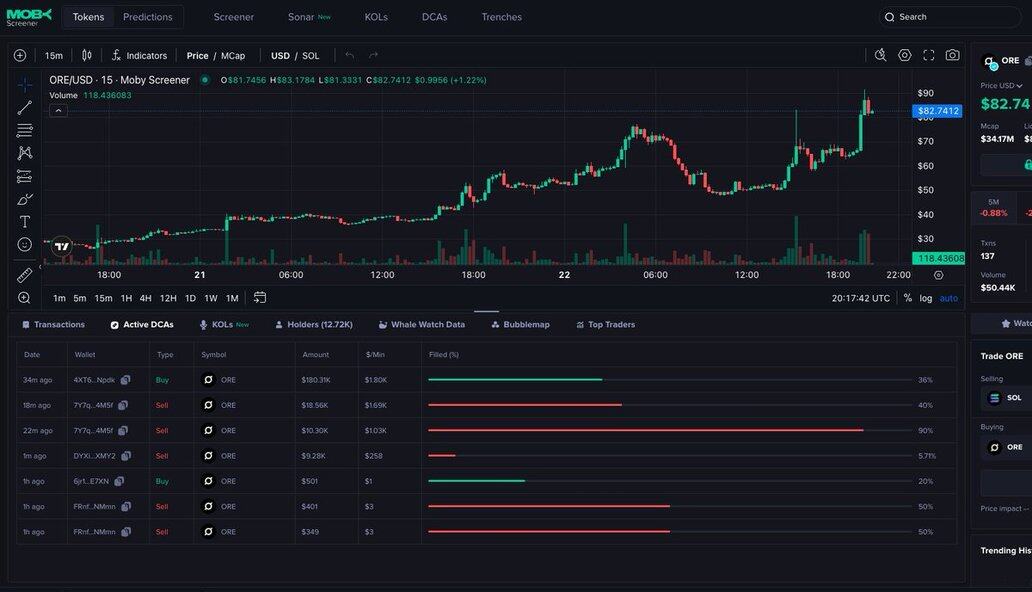Image resolution: width=1032 pixels, height=592 pixels.
Task: Select the text annotation tool
Action: 24,221
